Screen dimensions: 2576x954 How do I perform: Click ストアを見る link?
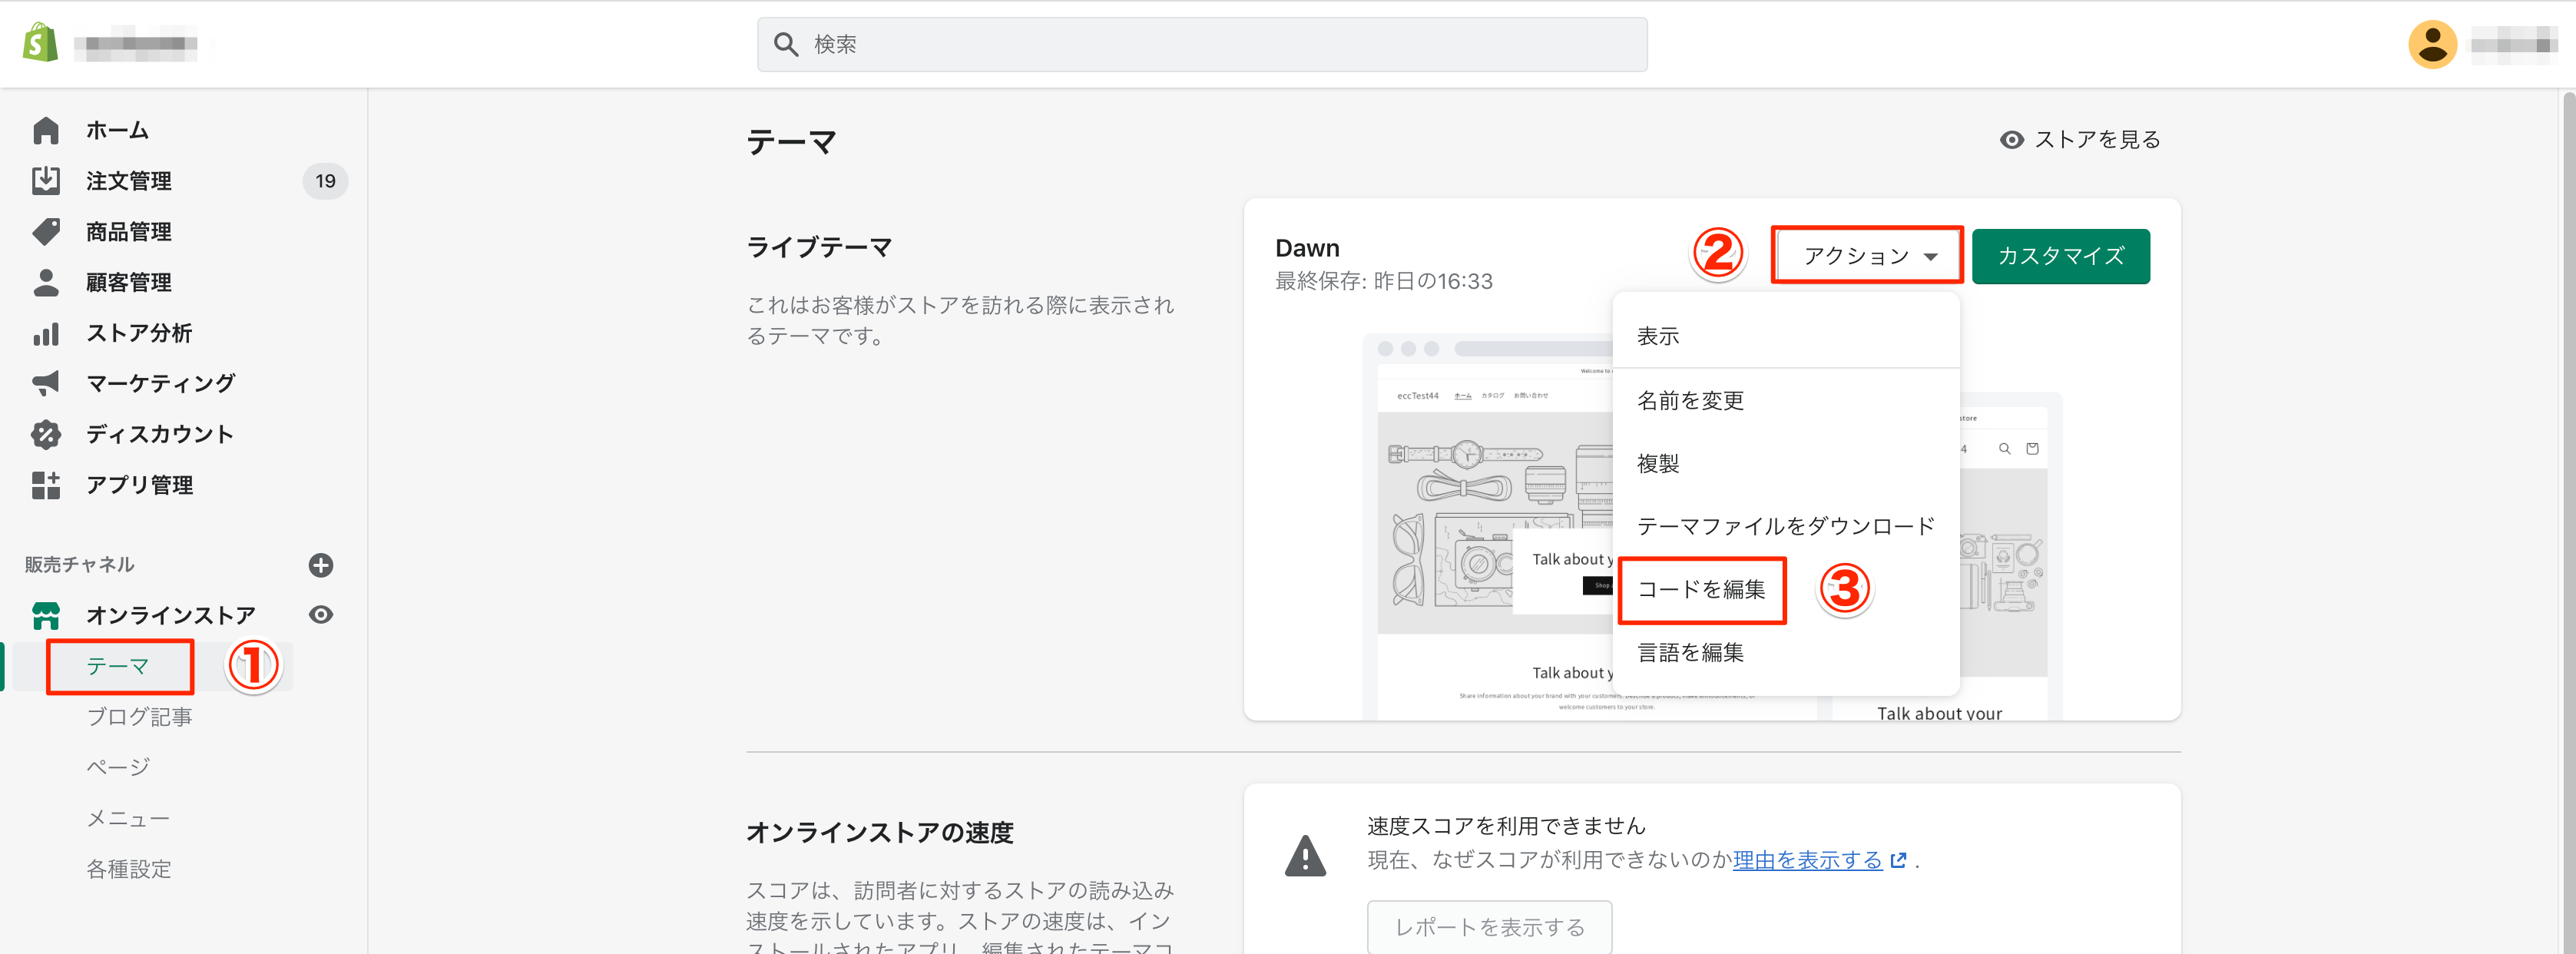pyautogui.click(x=2080, y=140)
